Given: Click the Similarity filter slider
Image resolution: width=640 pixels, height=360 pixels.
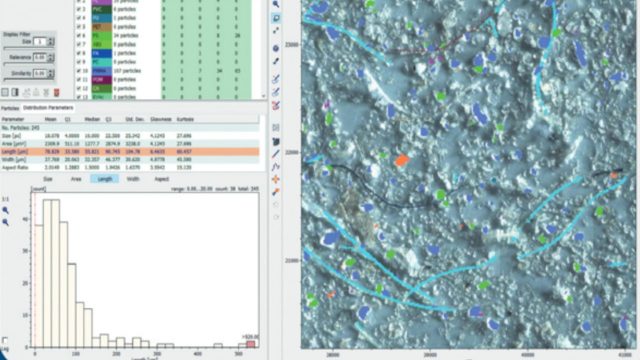Looking at the screenshot, I should (29, 80).
